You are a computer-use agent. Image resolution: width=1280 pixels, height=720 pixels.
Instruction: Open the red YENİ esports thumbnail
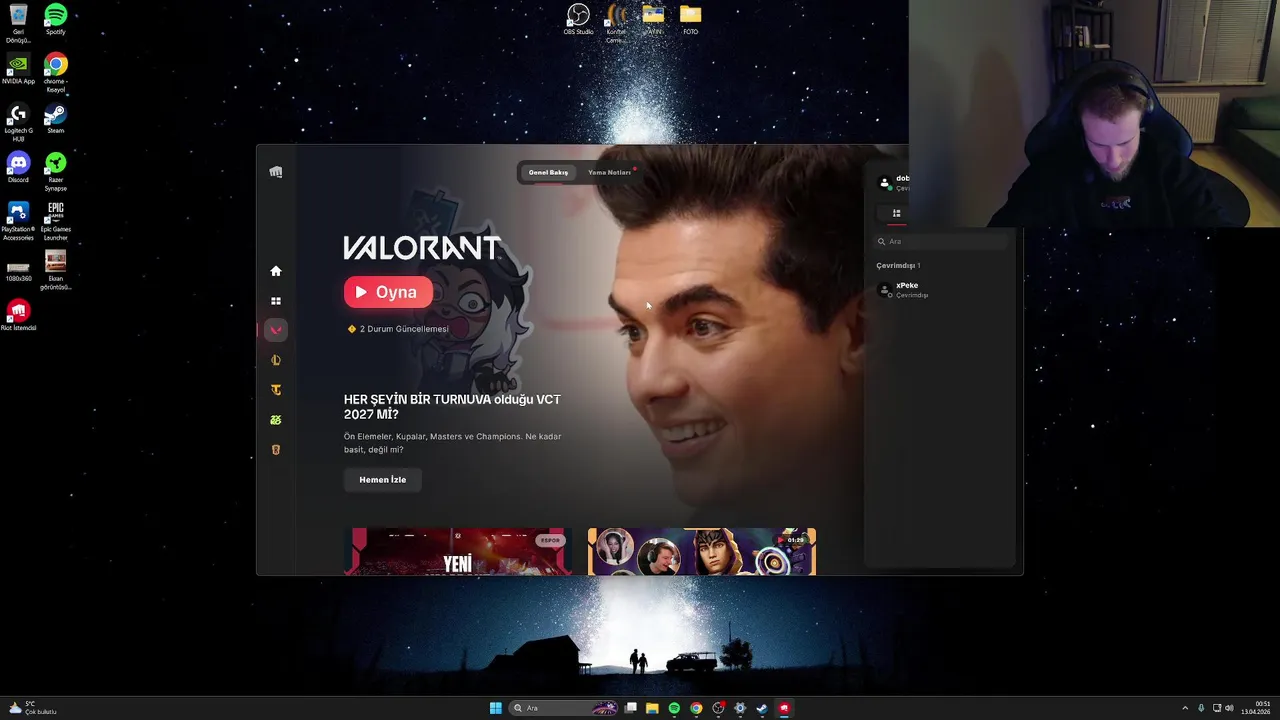pos(458,552)
